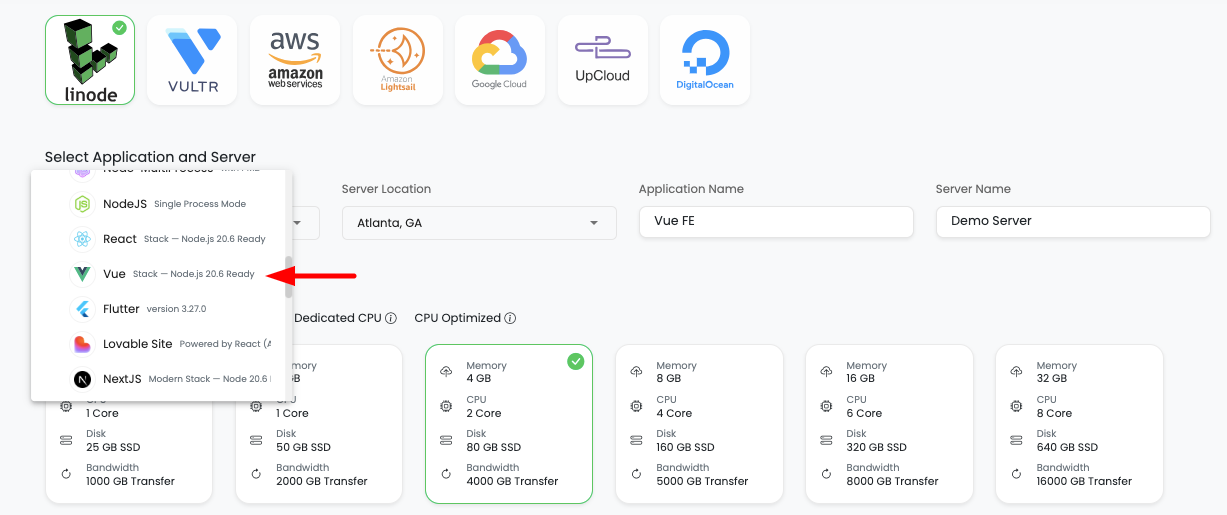Click memory icon on 8 GB plan

coord(636,372)
